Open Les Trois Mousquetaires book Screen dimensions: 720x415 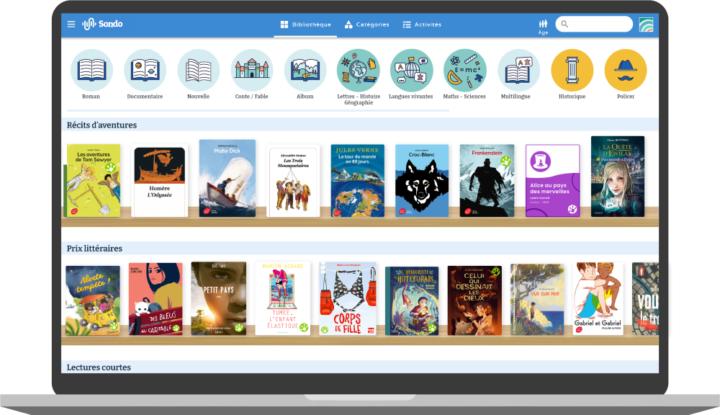point(293,181)
